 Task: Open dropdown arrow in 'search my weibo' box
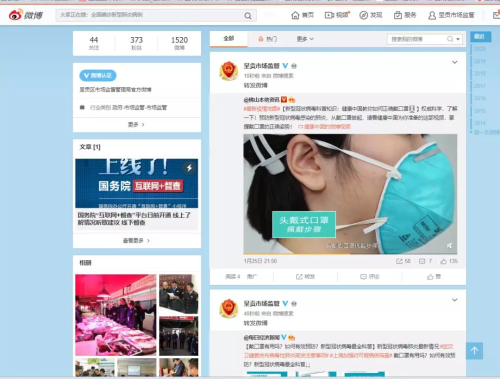click(x=458, y=39)
